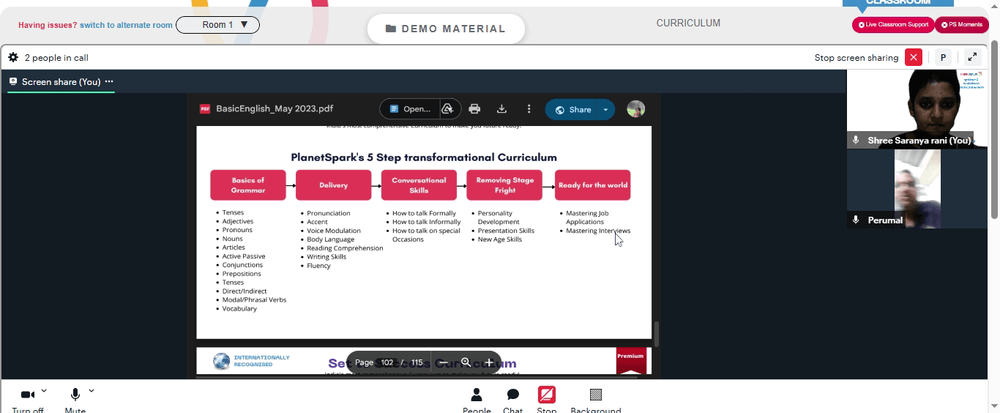Click the PDF file type icon

tap(205, 109)
